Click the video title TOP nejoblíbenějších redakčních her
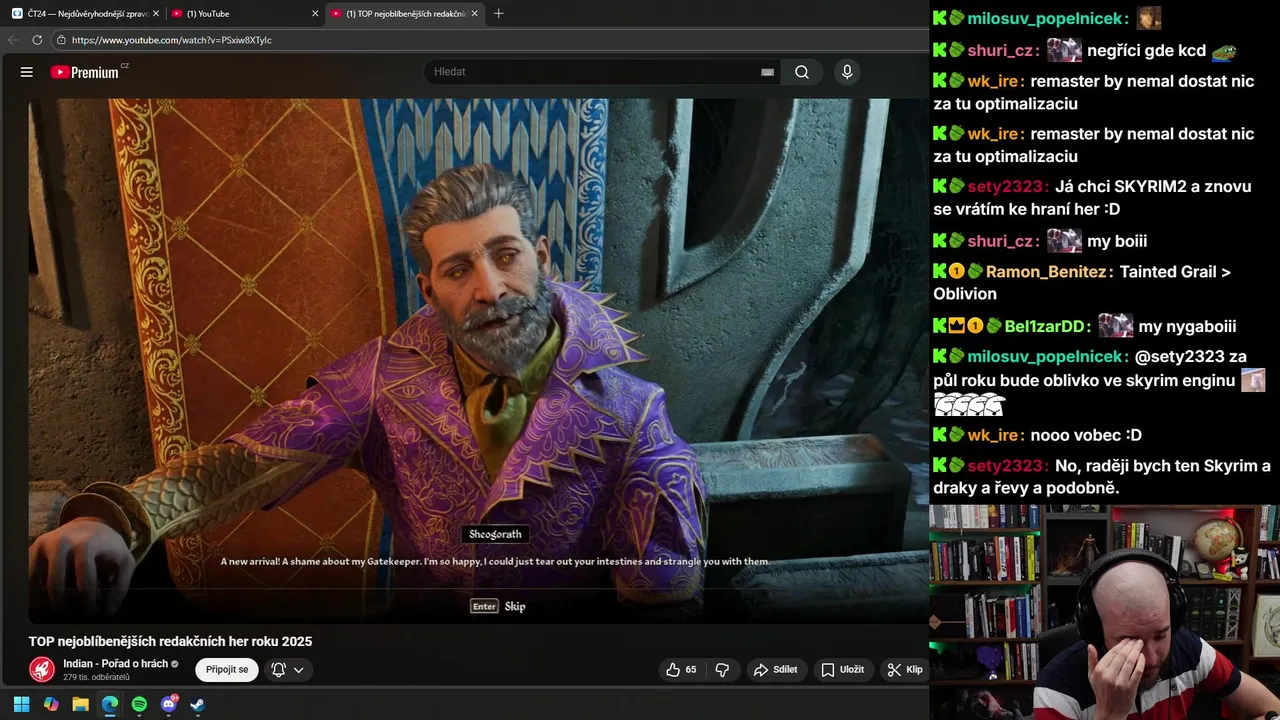Image resolution: width=1280 pixels, height=720 pixels. pos(170,641)
